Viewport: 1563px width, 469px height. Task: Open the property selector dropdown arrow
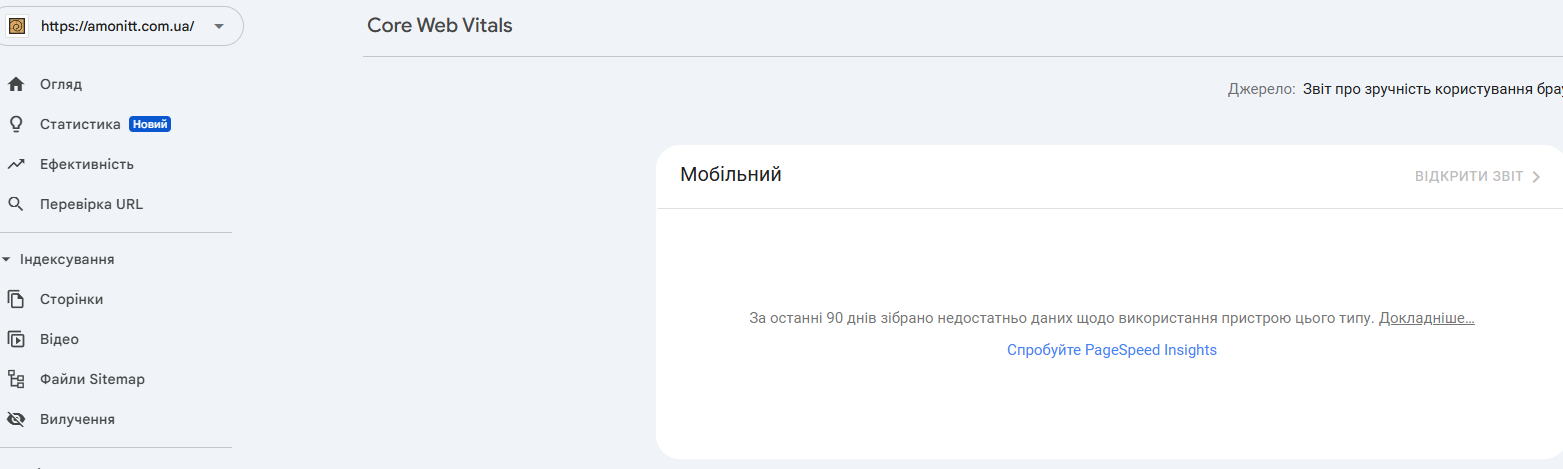(219, 26)
